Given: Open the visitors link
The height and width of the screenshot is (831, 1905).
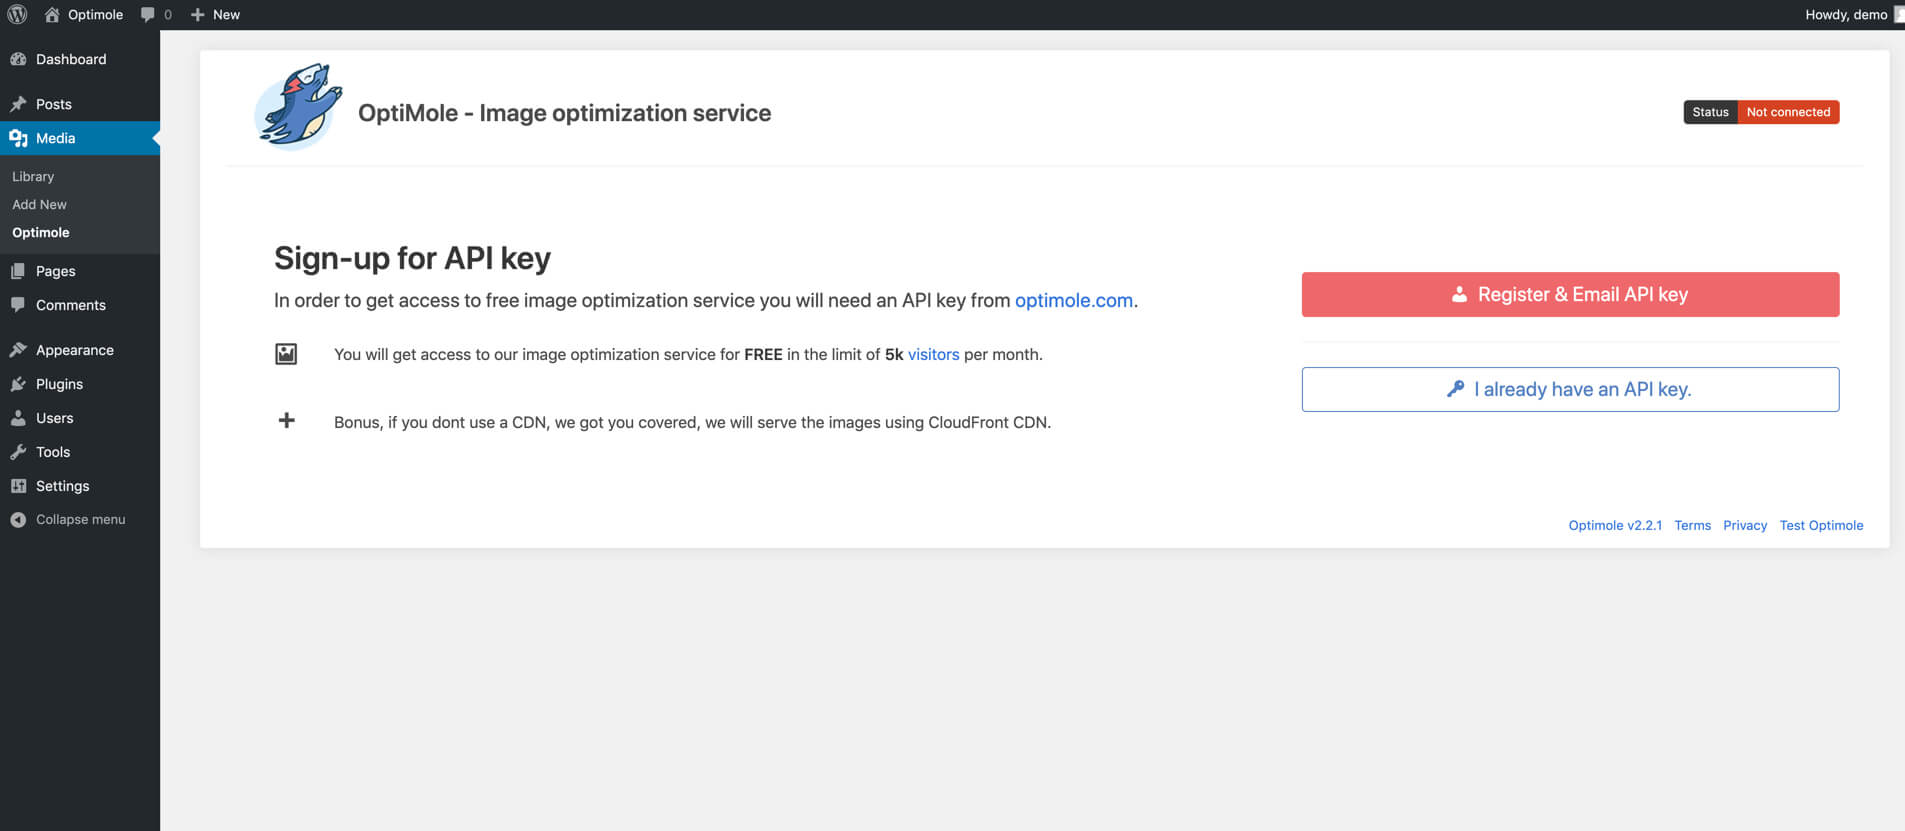Looking at the screenshot, I should [933, 354].
